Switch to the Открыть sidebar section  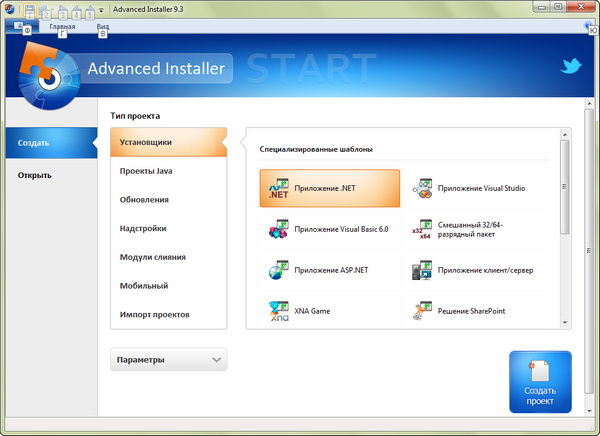click(x=35, y=176)
